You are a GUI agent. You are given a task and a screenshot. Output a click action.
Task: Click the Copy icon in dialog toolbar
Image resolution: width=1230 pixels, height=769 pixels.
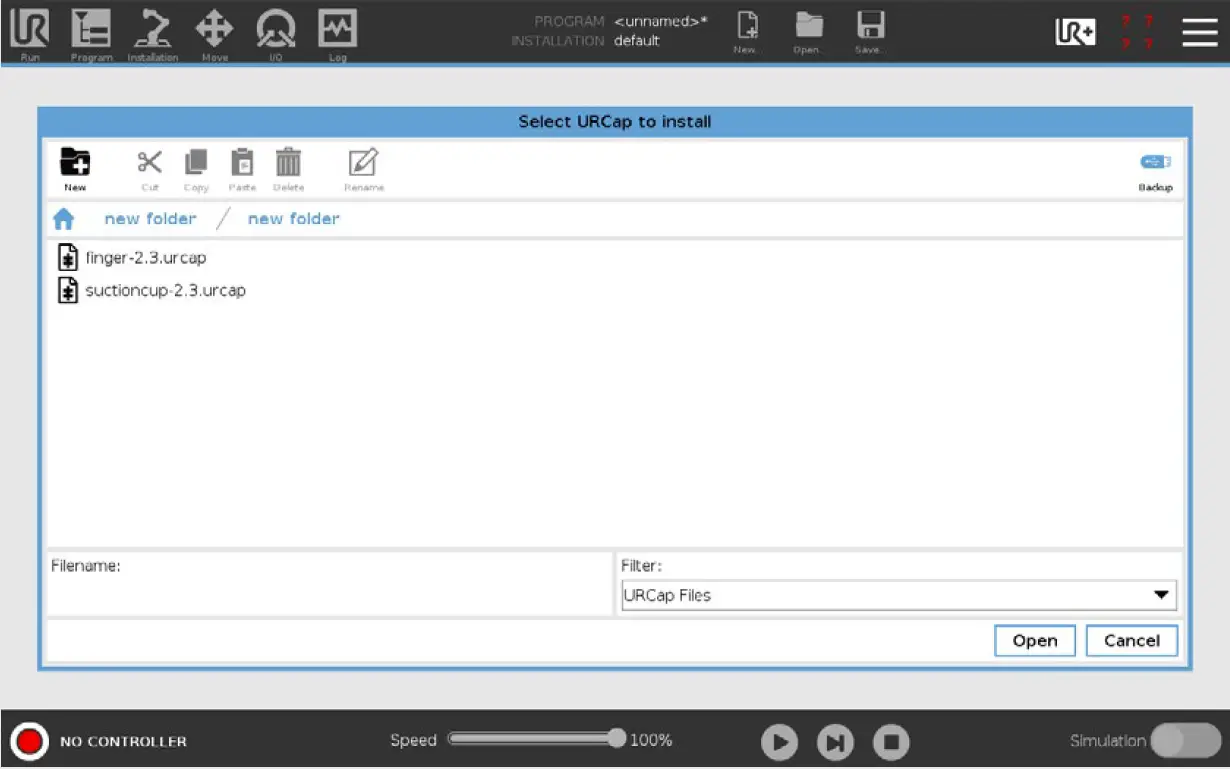tap(196, 169)
